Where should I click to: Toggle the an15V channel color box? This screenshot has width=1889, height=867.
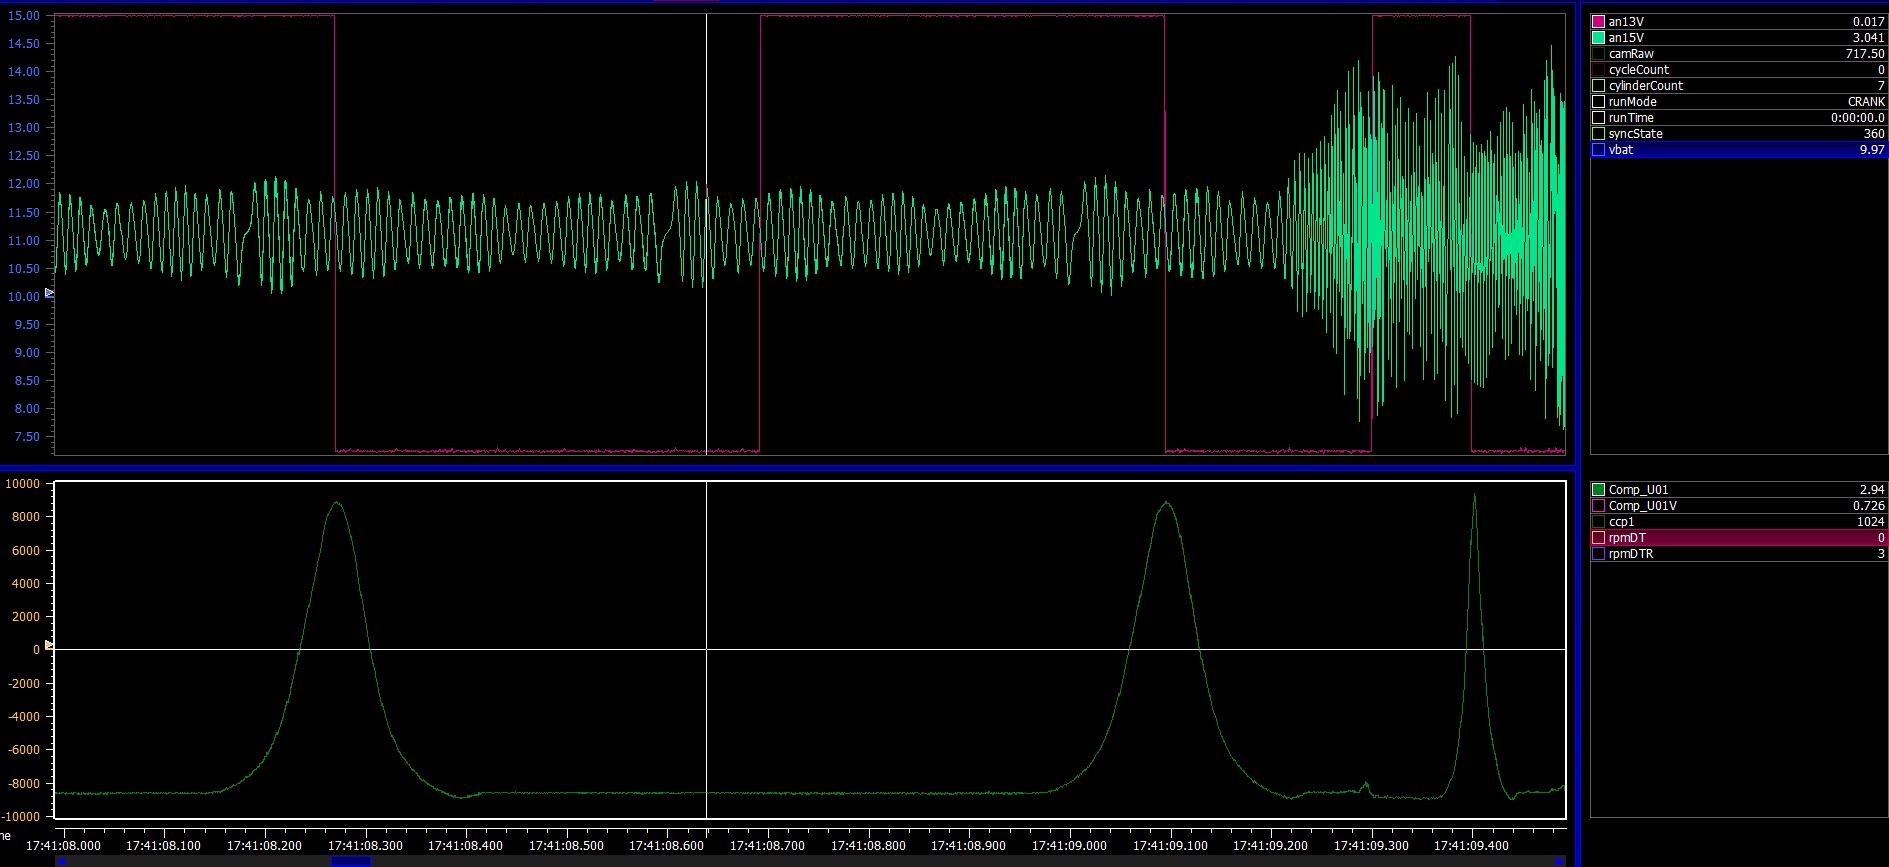(x=1598, y=38)
